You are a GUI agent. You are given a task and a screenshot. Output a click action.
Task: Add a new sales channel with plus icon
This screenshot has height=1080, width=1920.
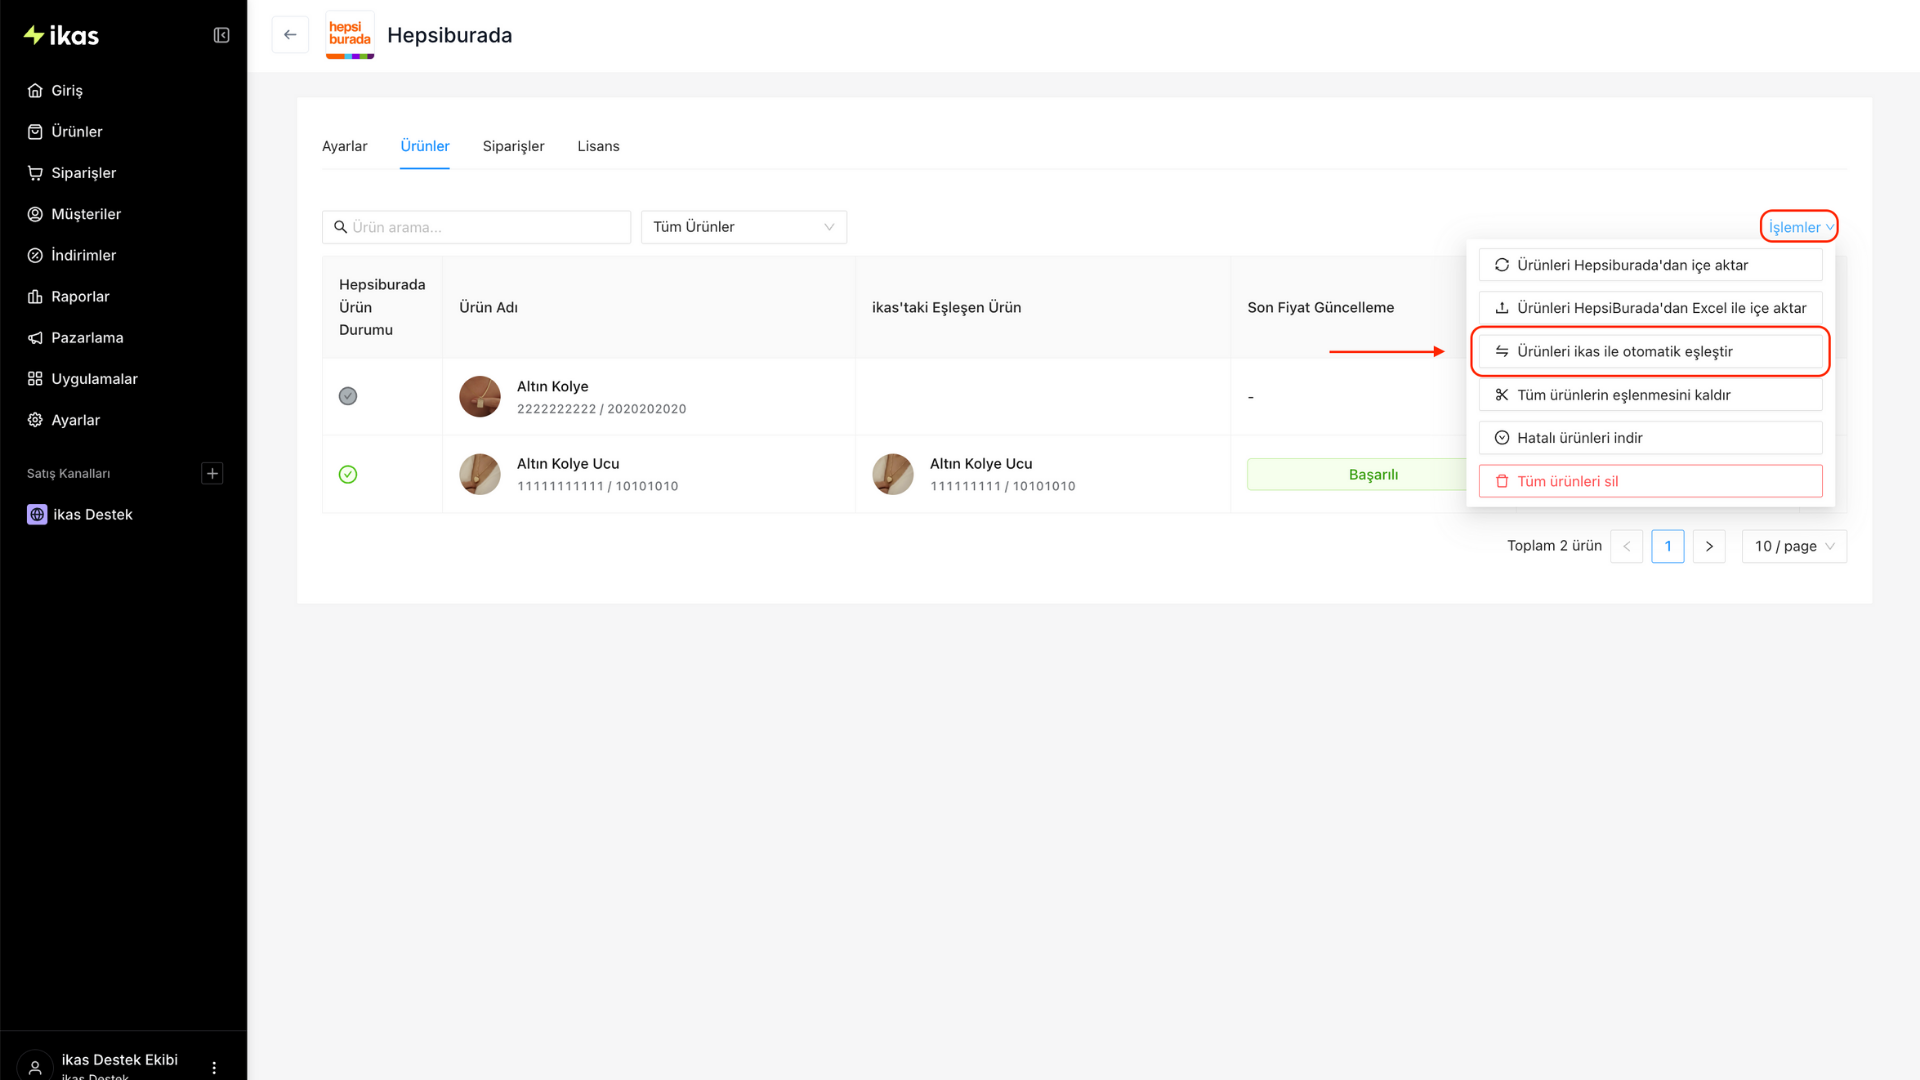(212, 473)
